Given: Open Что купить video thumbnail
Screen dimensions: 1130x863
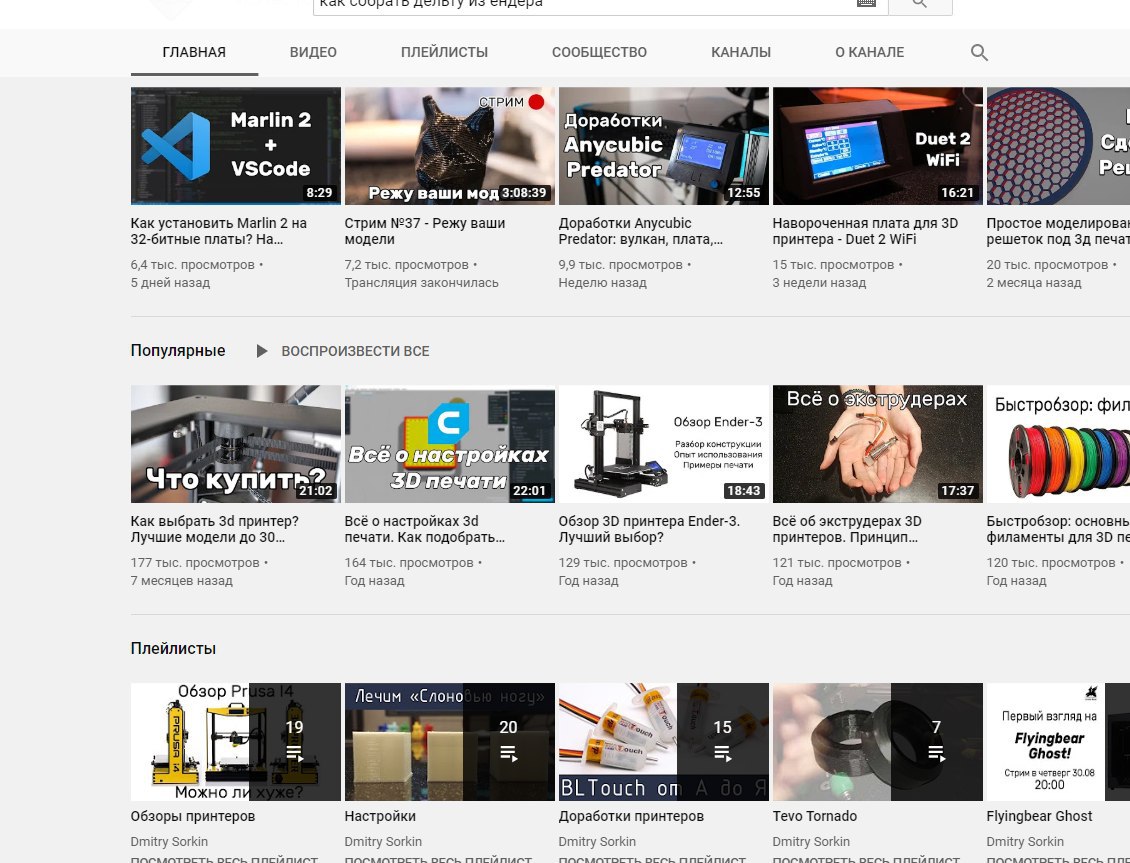Looking at the screenshot, I should [236, 444].
